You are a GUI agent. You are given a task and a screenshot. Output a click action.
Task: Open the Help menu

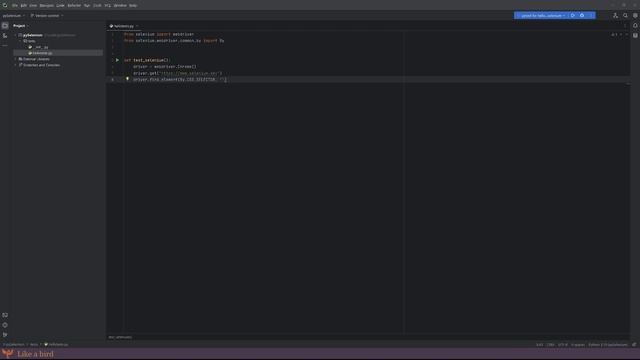pos(133,5)
